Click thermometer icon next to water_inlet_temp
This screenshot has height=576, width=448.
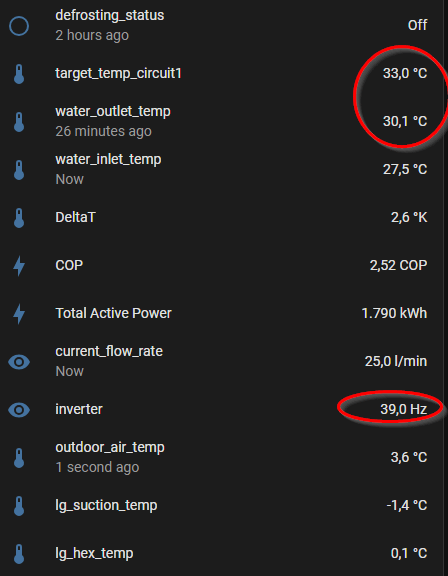coord(19,170)
